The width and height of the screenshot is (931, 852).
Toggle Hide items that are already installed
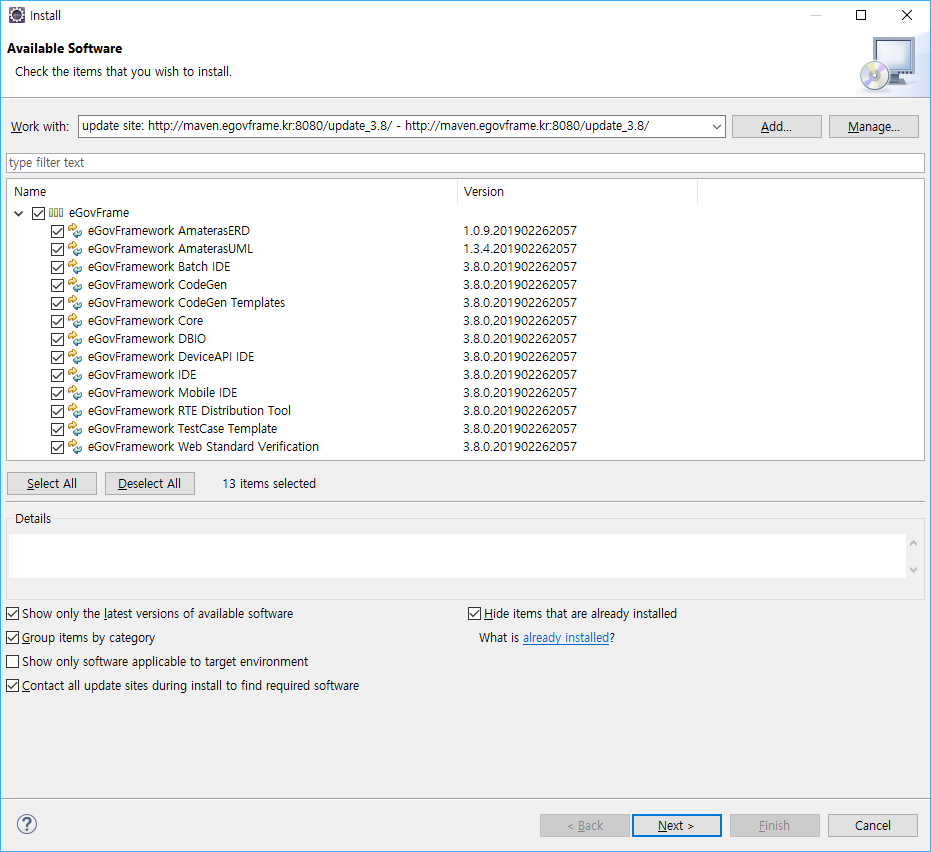pos(475,614)
